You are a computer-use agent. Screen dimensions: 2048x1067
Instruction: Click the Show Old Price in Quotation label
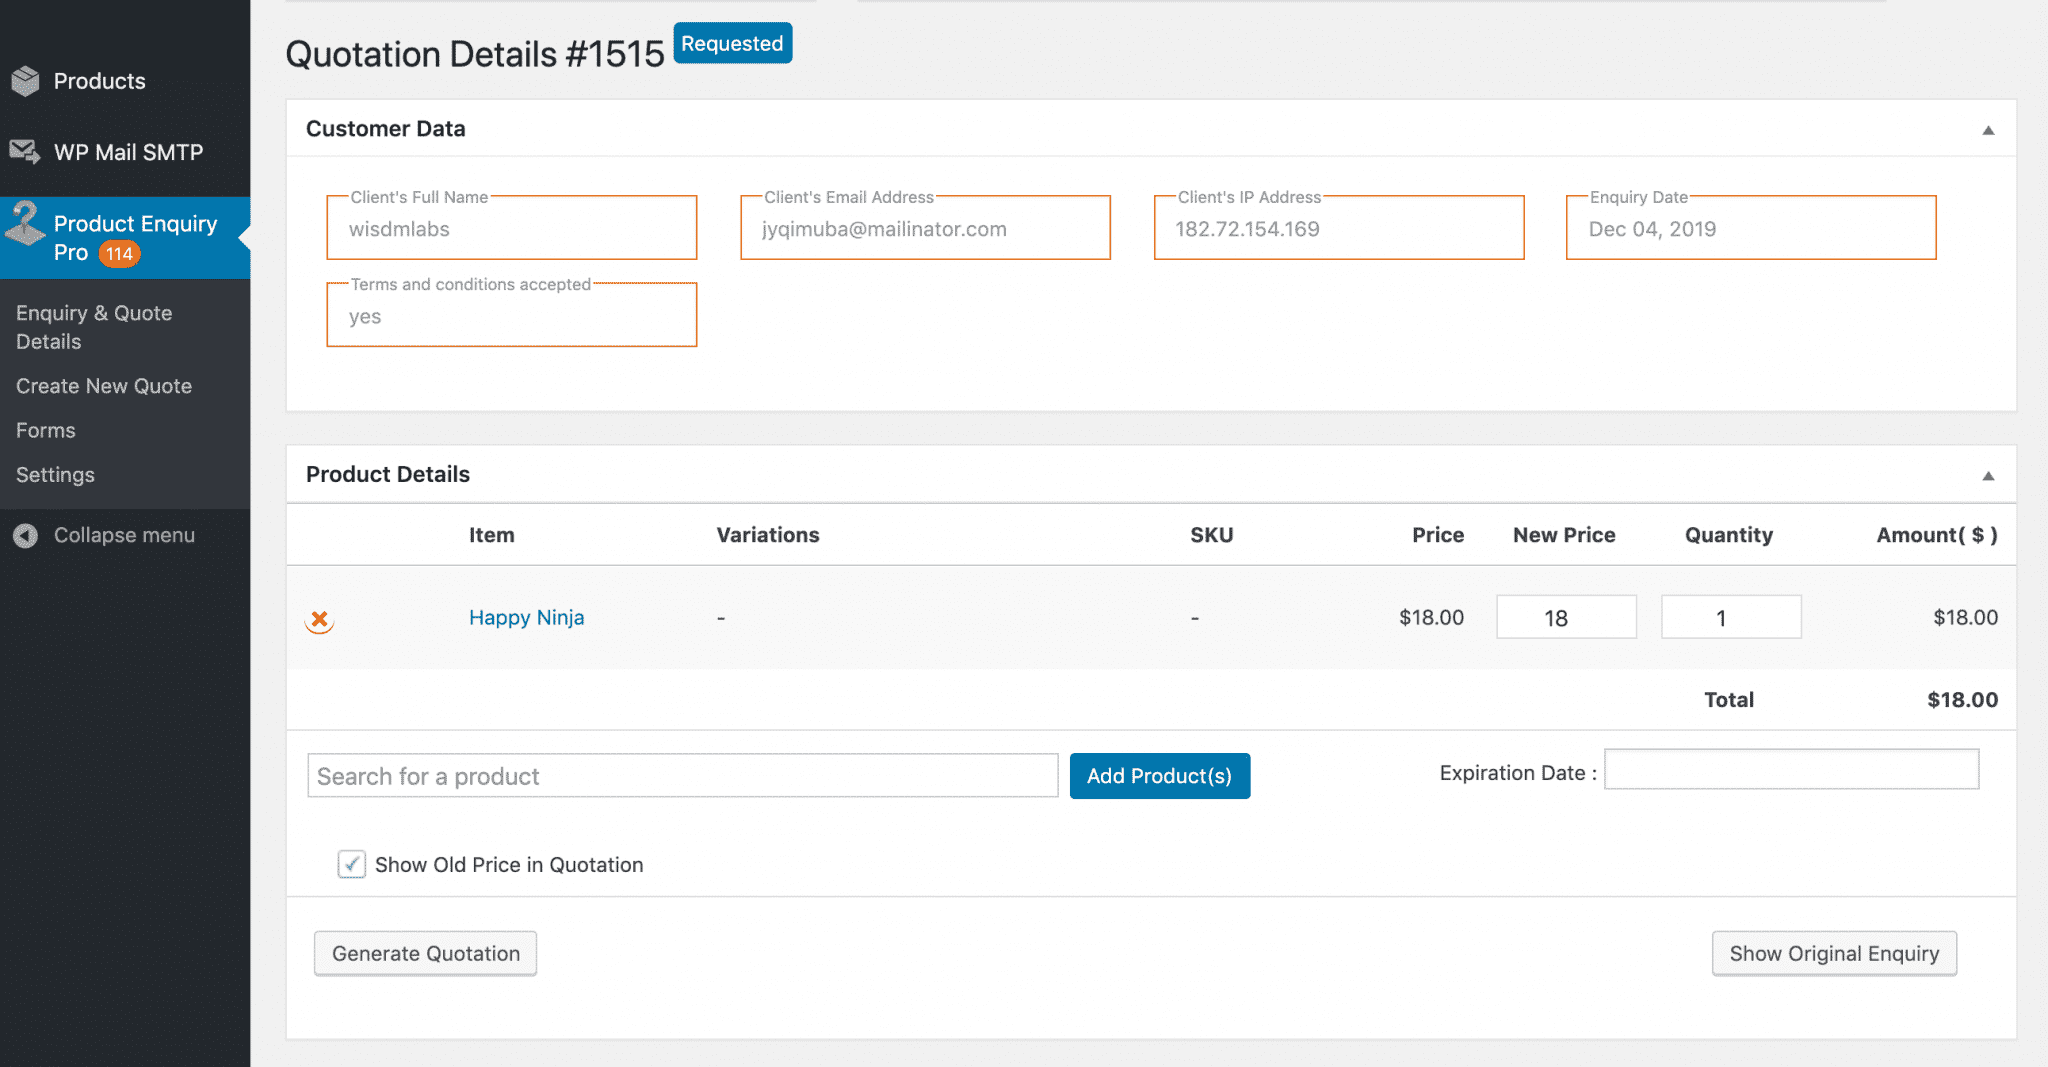click(509, 865)
